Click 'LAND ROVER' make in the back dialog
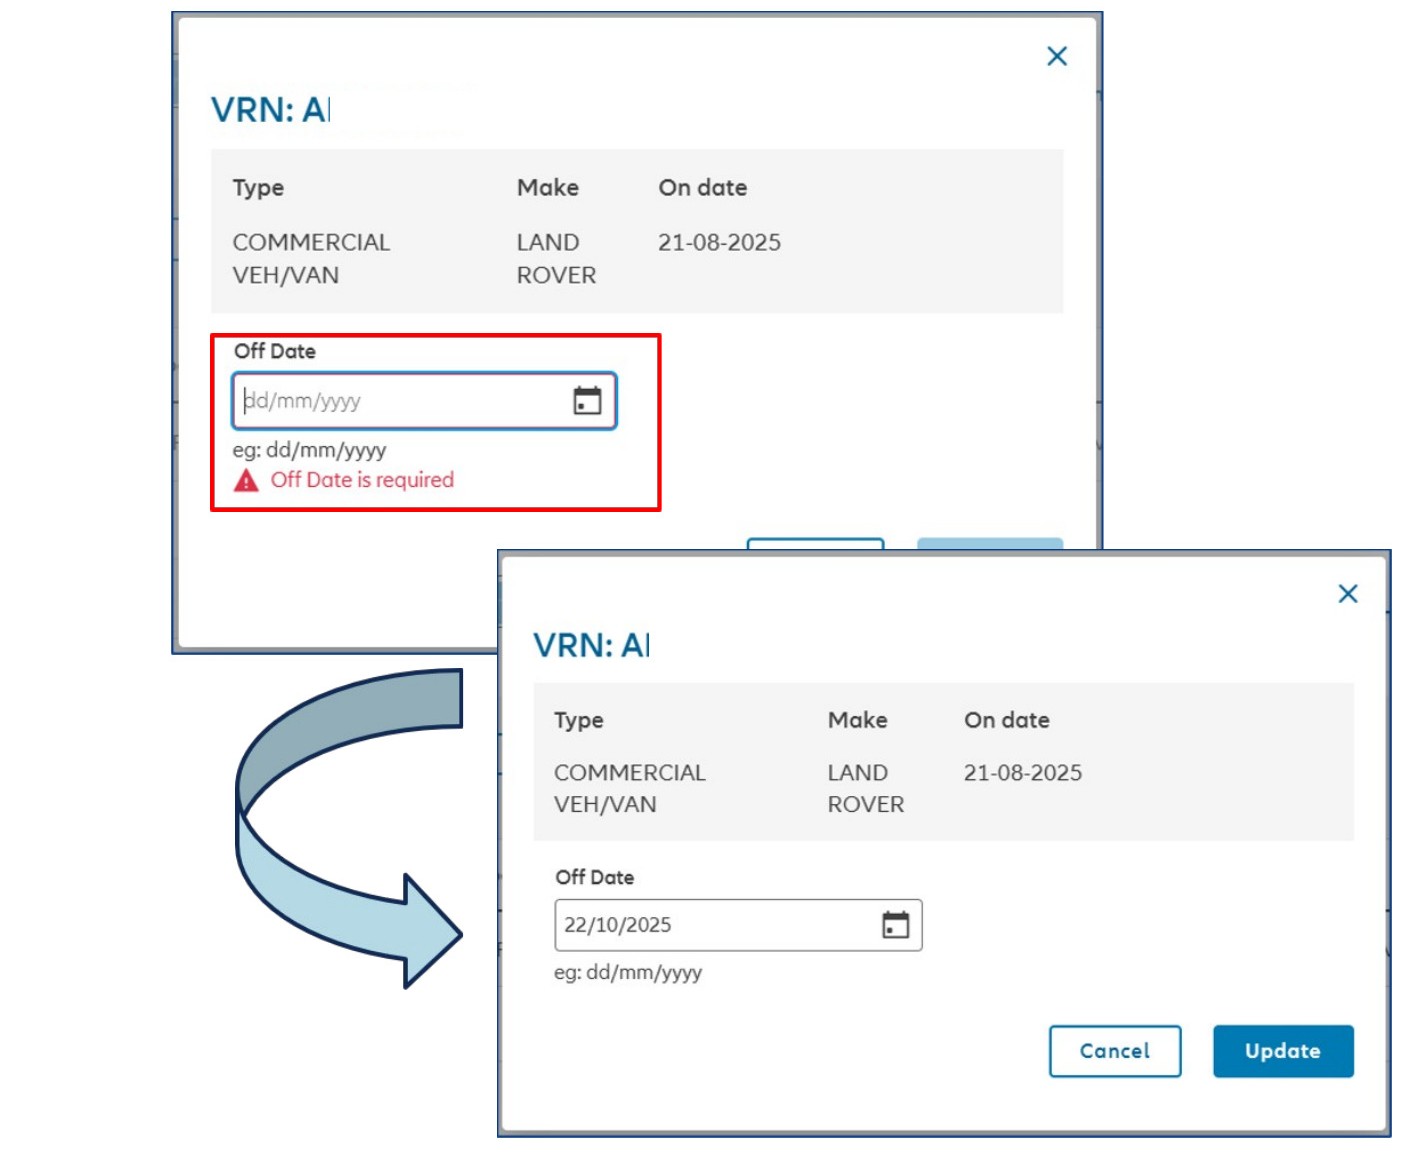Viewport: 1414px width, 1166px height. click(556, 258)
